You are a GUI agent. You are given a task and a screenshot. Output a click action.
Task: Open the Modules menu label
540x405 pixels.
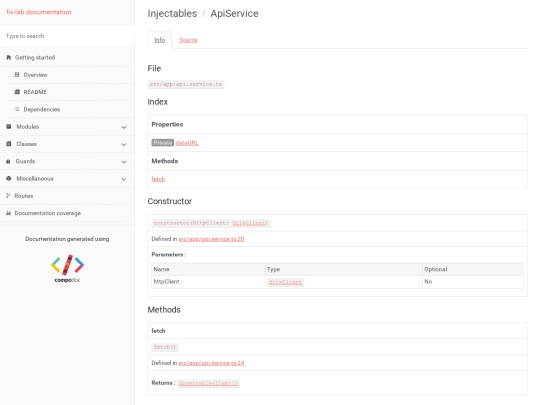28,126
